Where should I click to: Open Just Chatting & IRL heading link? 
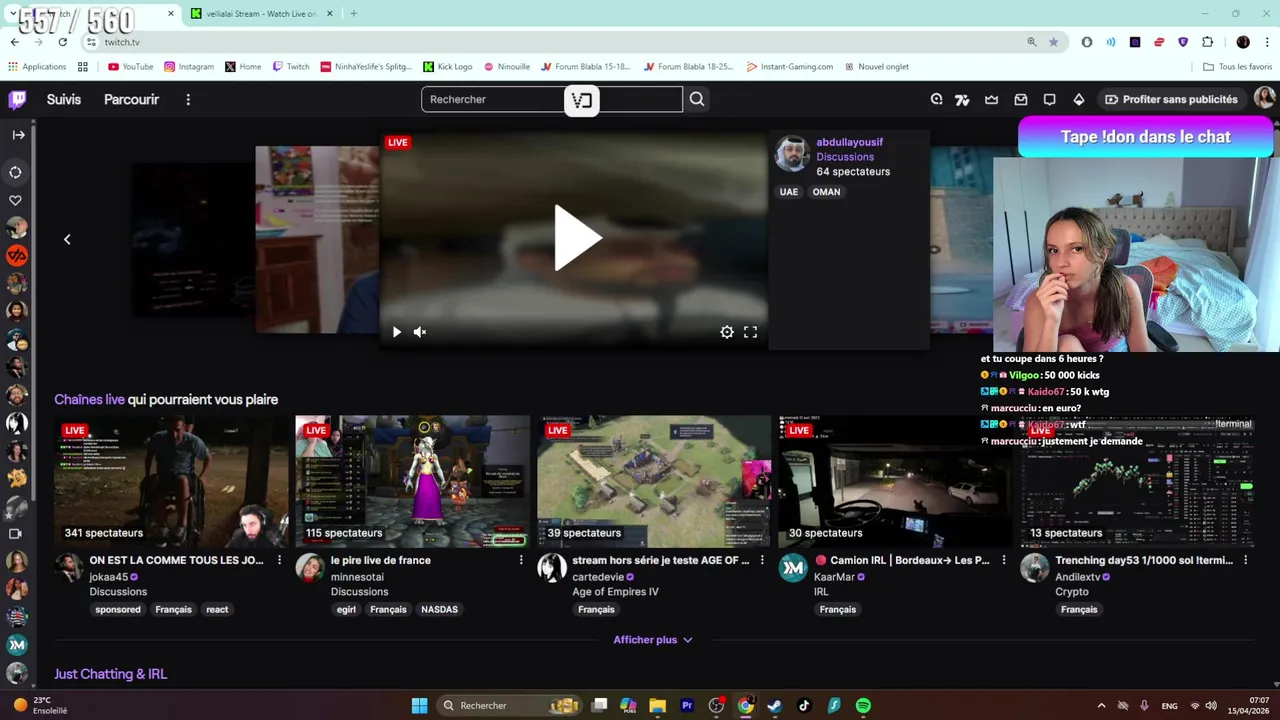point(110,674)
